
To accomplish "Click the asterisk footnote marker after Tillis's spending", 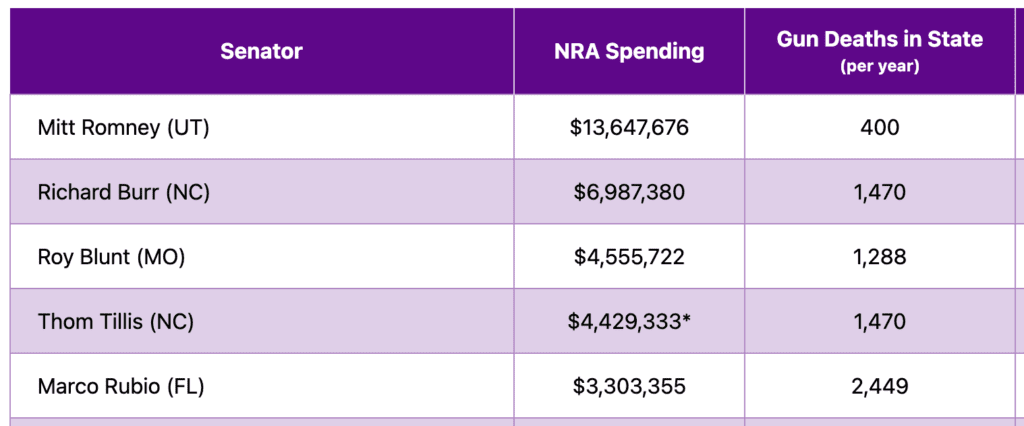I will [x=686, y=320].
